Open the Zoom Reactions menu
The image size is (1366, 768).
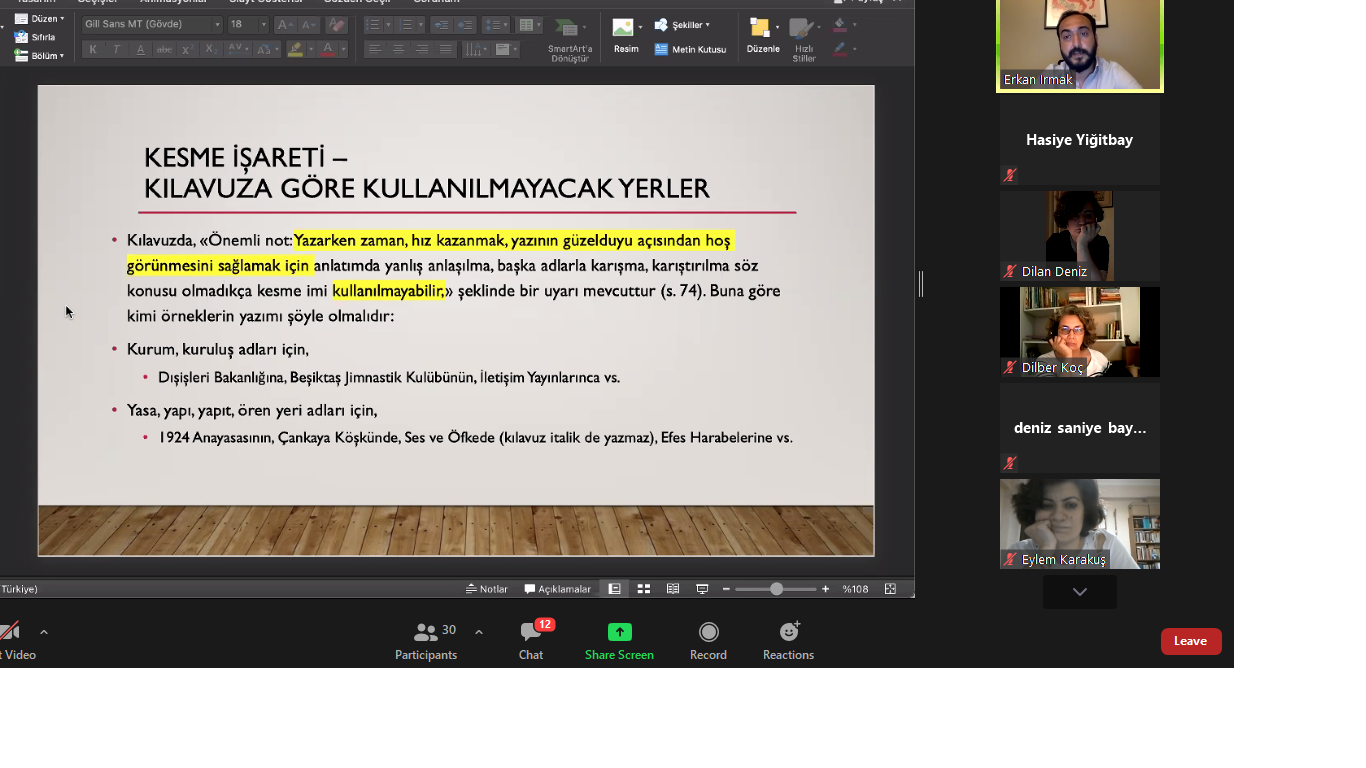point(788,641)
